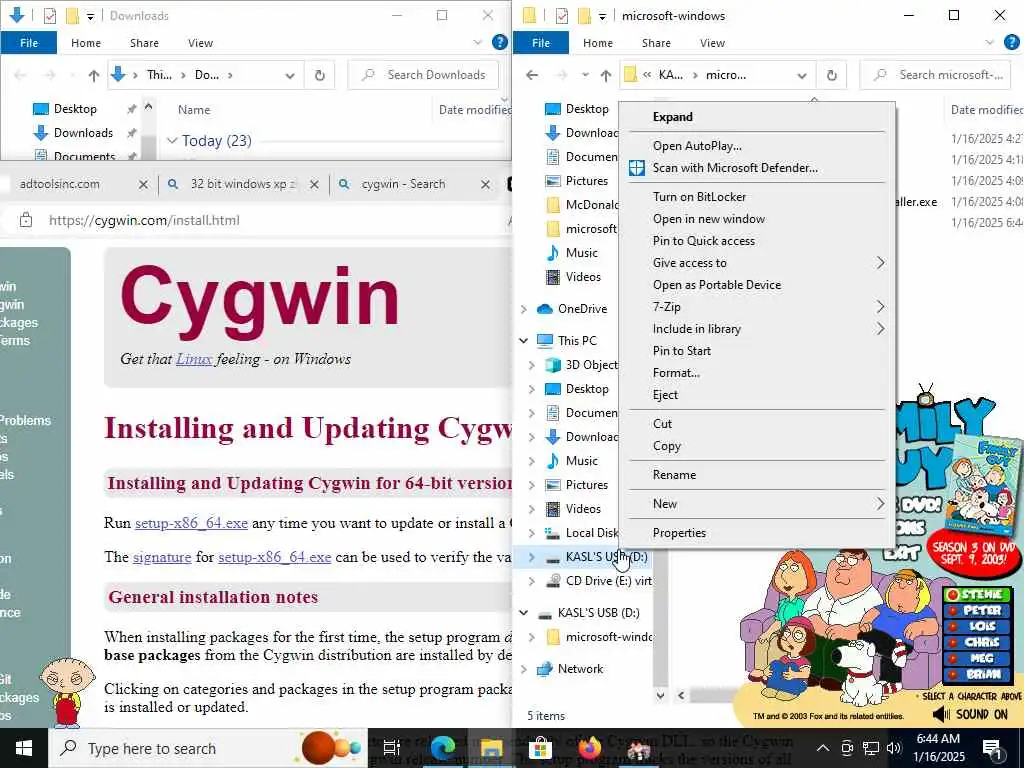The width and height of the screenshot is (1024, 768).
Task: Expand Network tree node
Action: click(524, 669)
